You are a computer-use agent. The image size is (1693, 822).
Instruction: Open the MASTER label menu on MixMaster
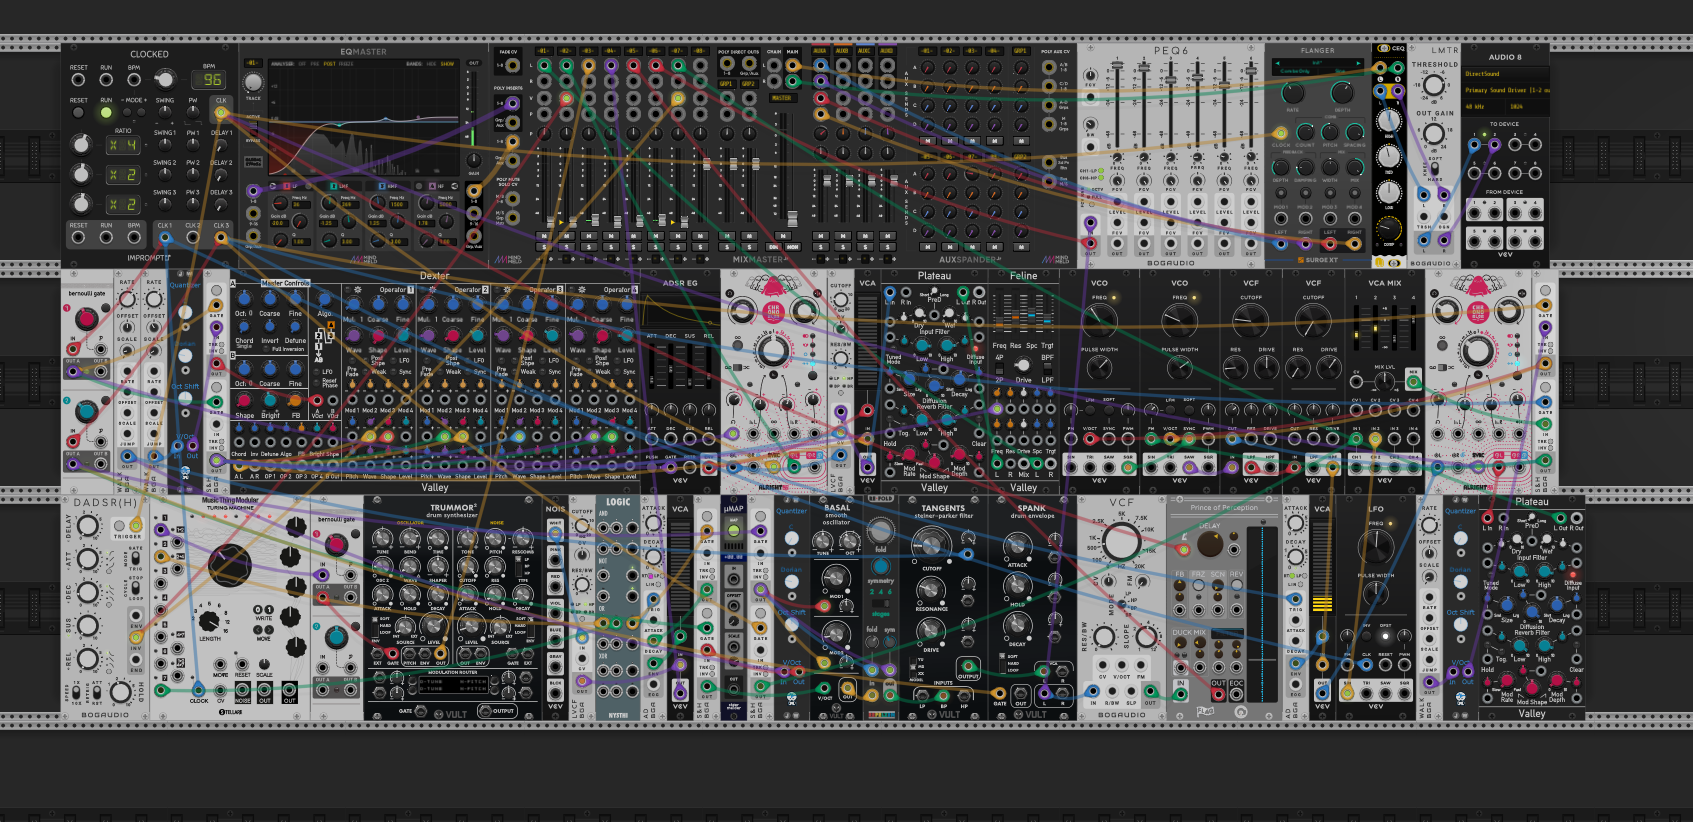tap(782, 98)
